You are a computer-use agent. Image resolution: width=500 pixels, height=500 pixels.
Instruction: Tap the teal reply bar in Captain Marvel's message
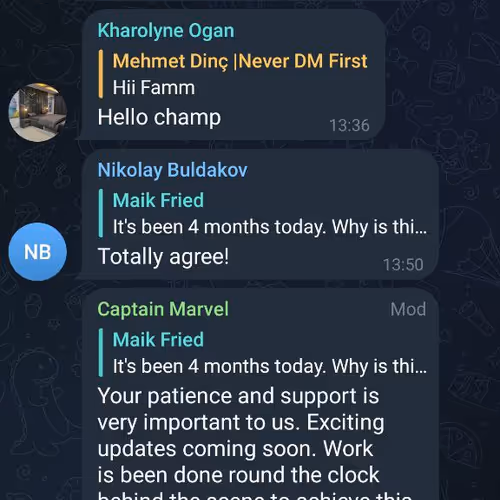(x=101, y=353)
